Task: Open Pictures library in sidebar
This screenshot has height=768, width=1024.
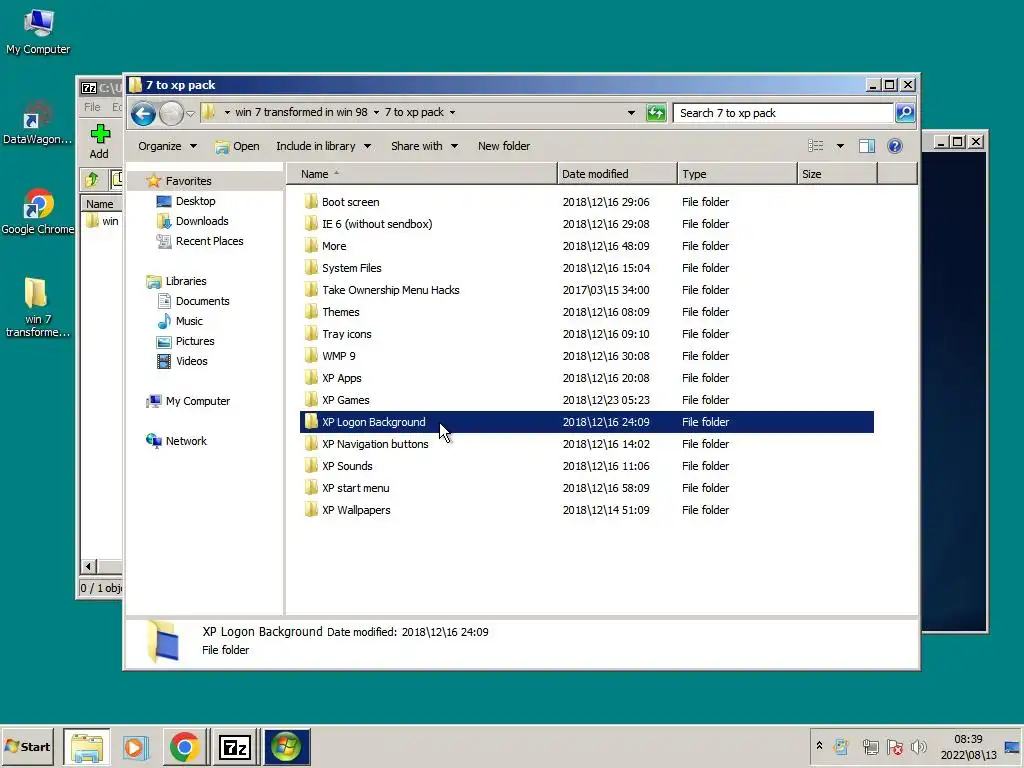Action: 195,342
